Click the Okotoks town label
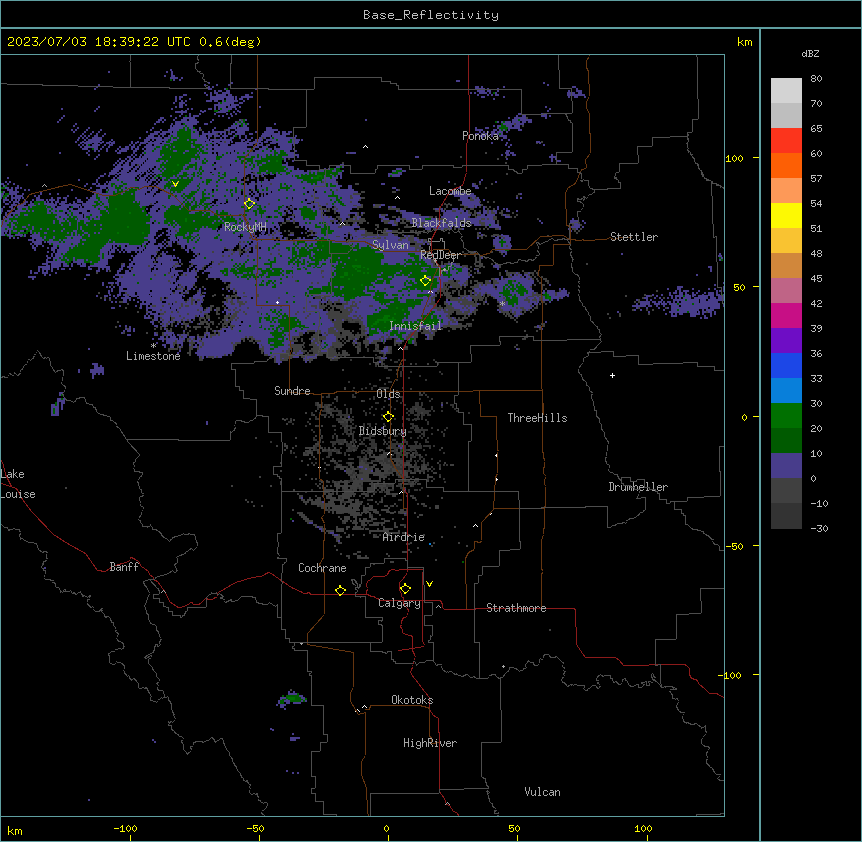Screen dimensions: 862x842 pos(412,700)
